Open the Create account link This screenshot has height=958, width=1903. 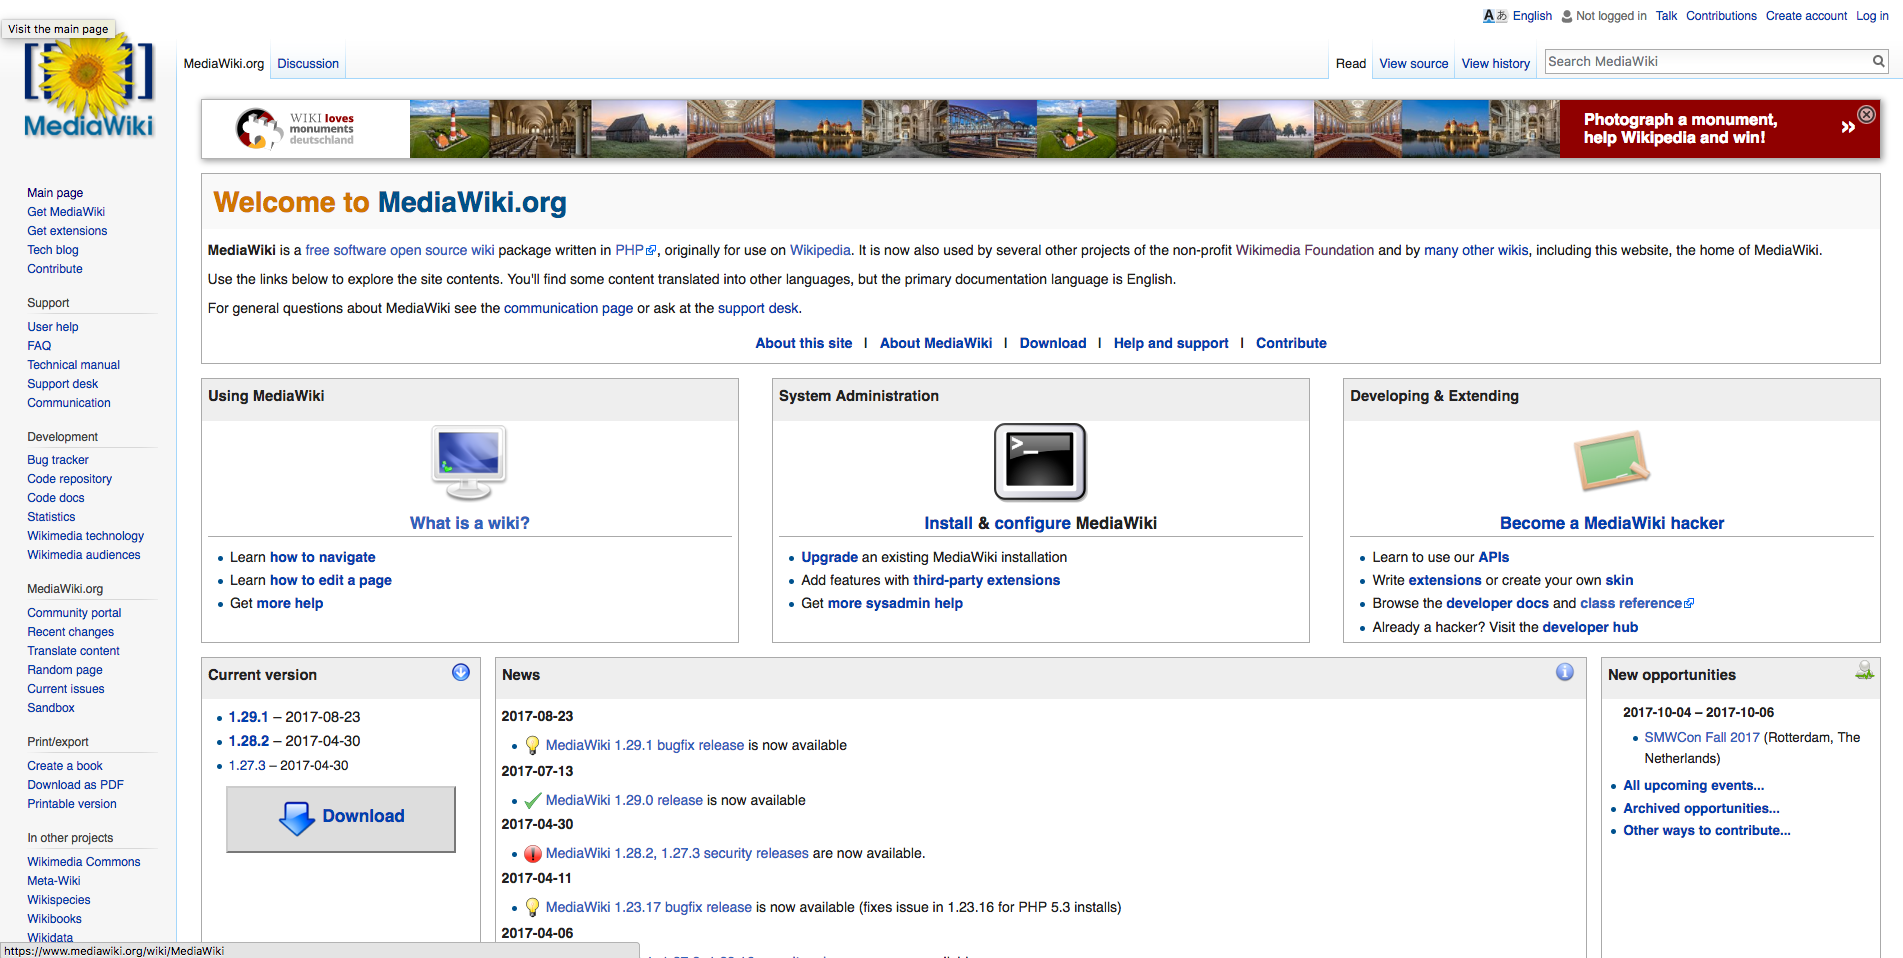click(x=1806, y=16)
